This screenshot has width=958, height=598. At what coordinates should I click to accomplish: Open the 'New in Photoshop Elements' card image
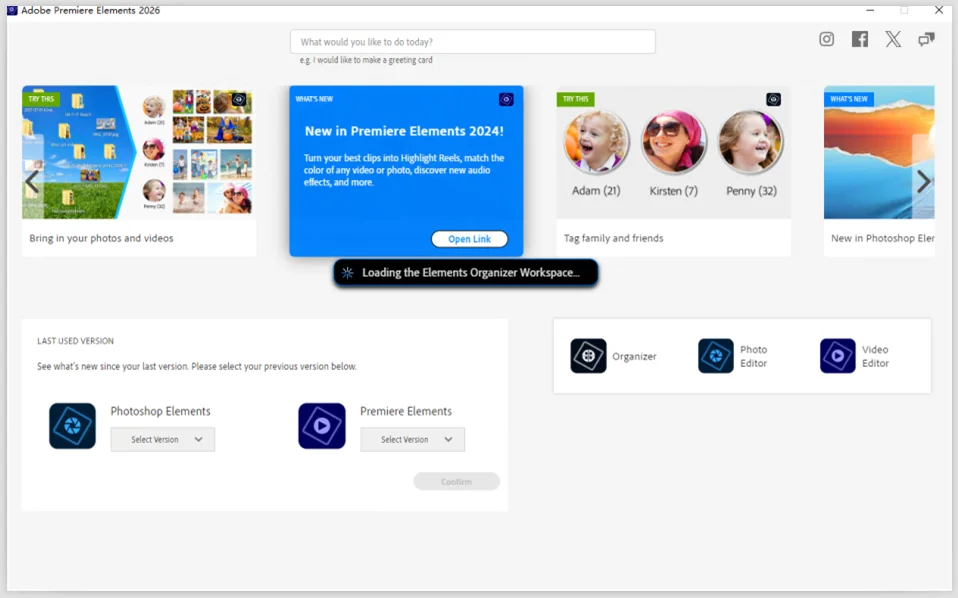879,152
